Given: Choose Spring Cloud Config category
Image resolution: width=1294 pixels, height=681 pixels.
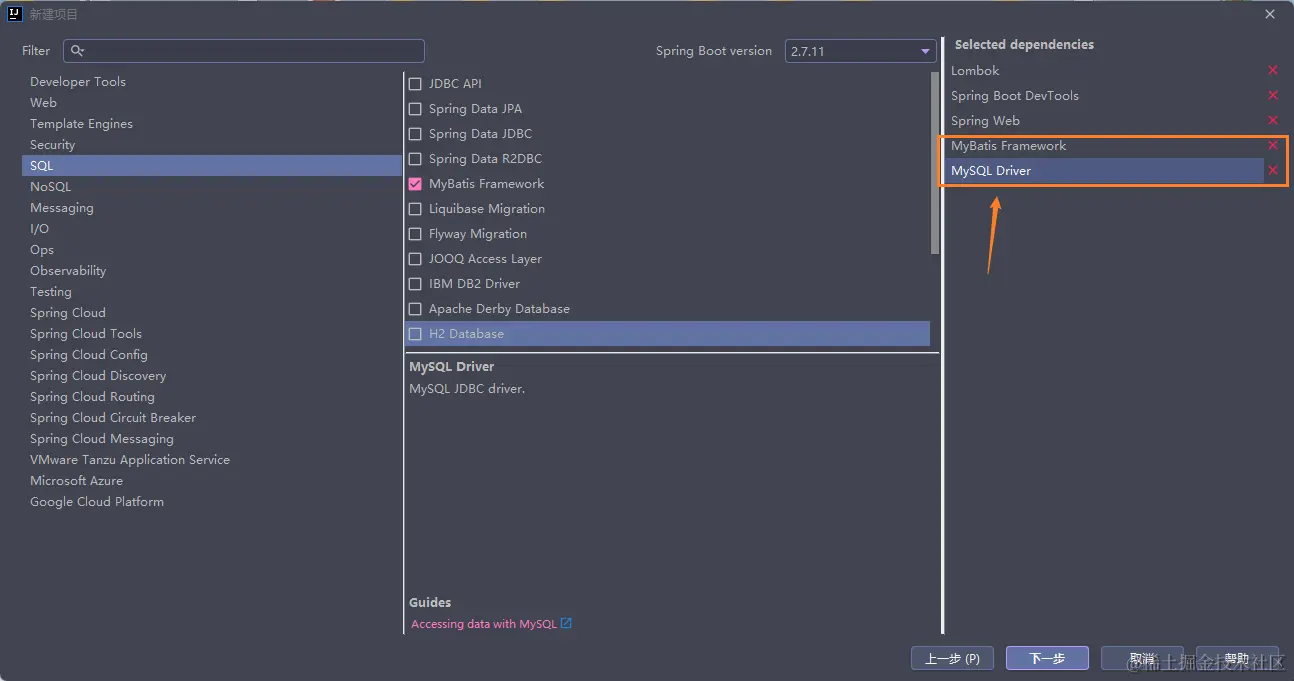Looking at the screenshot, I should [88, 355].
